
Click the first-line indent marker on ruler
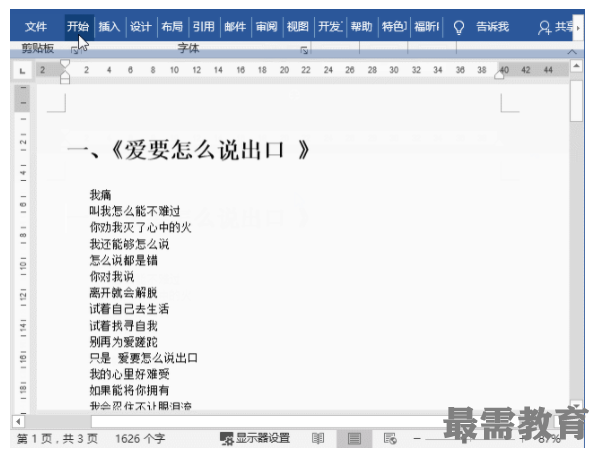(65, 63)
